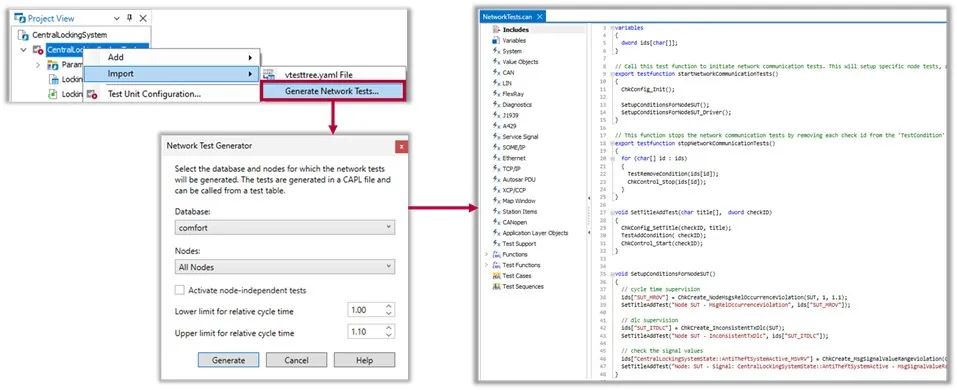
Task: Click the LIN function category icon
Action: pos(496,83)
